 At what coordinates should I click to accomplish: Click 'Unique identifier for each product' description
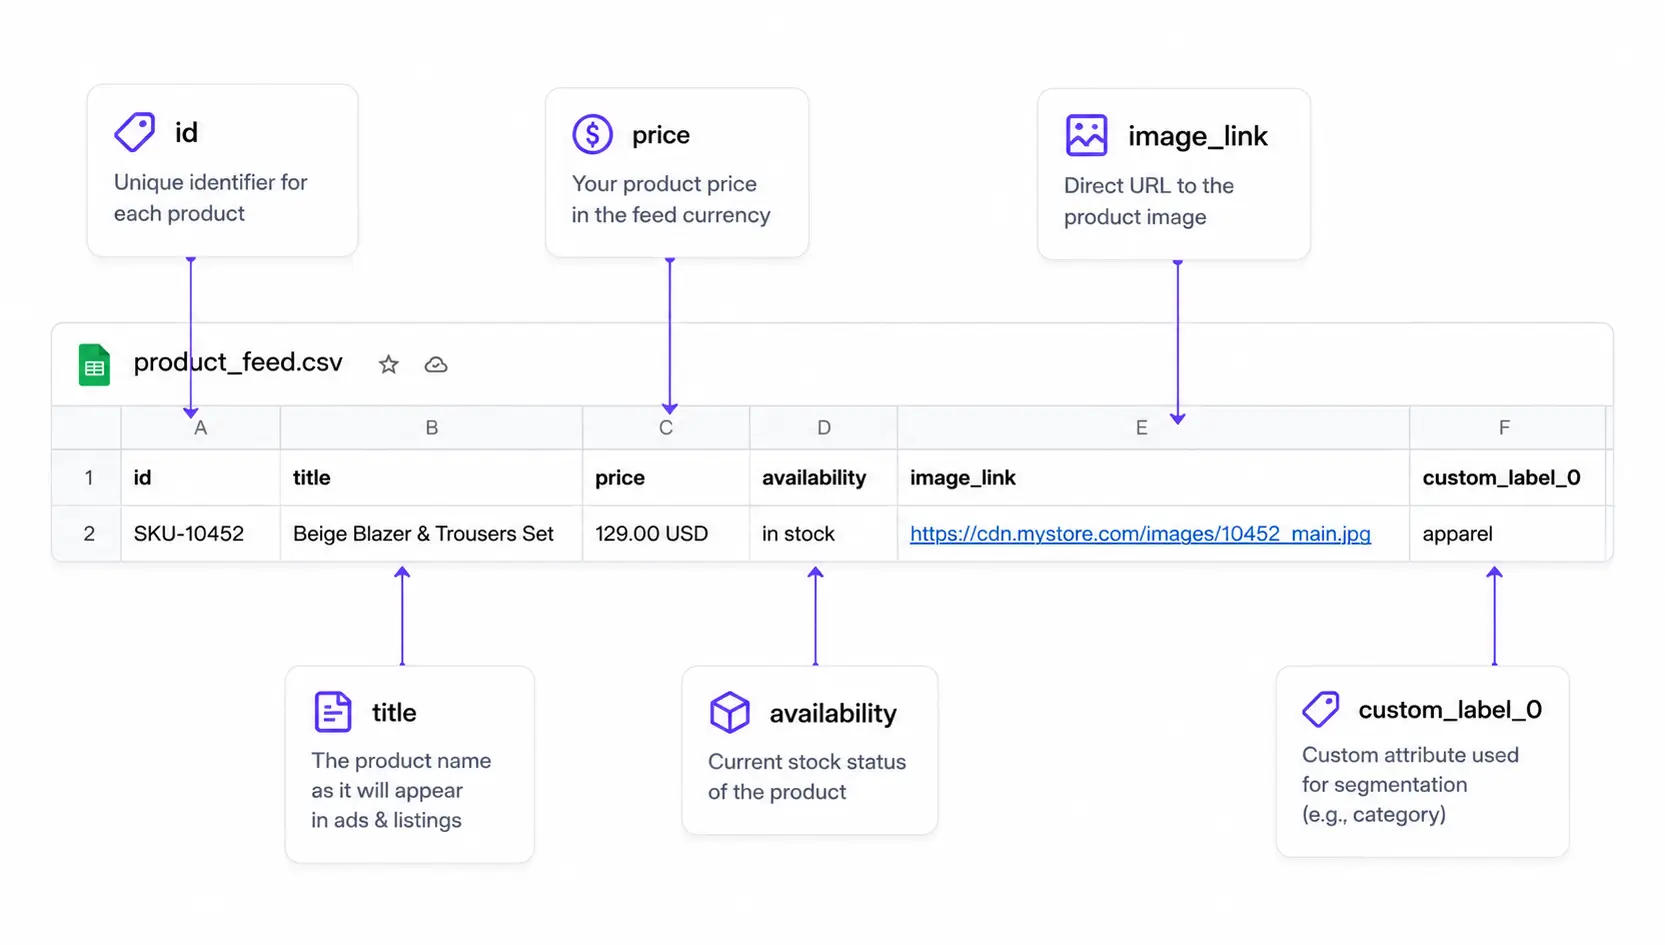coord(210,198)
